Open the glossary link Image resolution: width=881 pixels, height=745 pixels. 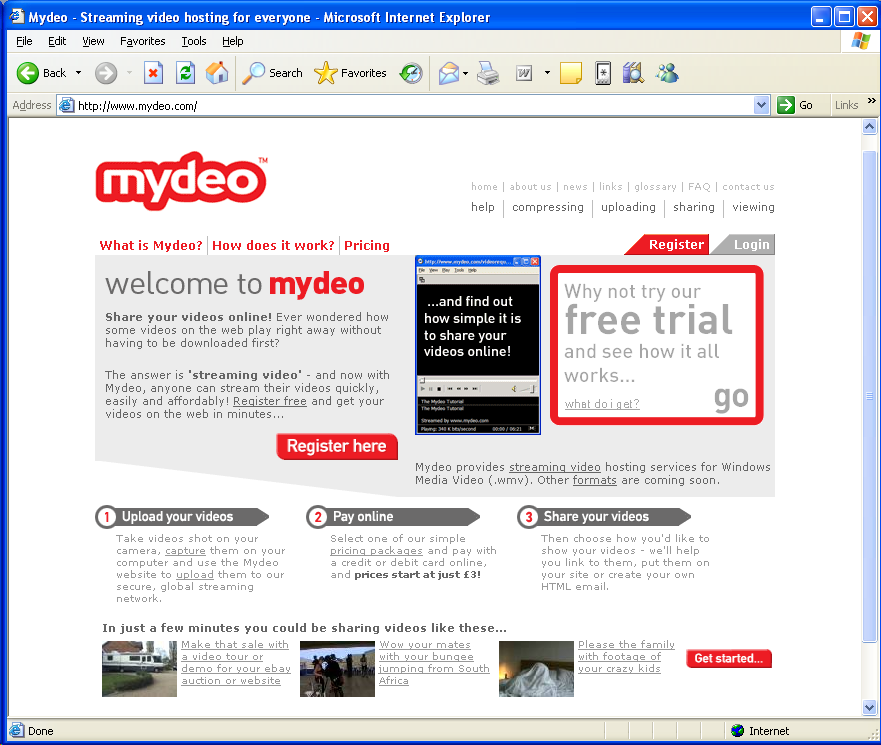(655, 187)
